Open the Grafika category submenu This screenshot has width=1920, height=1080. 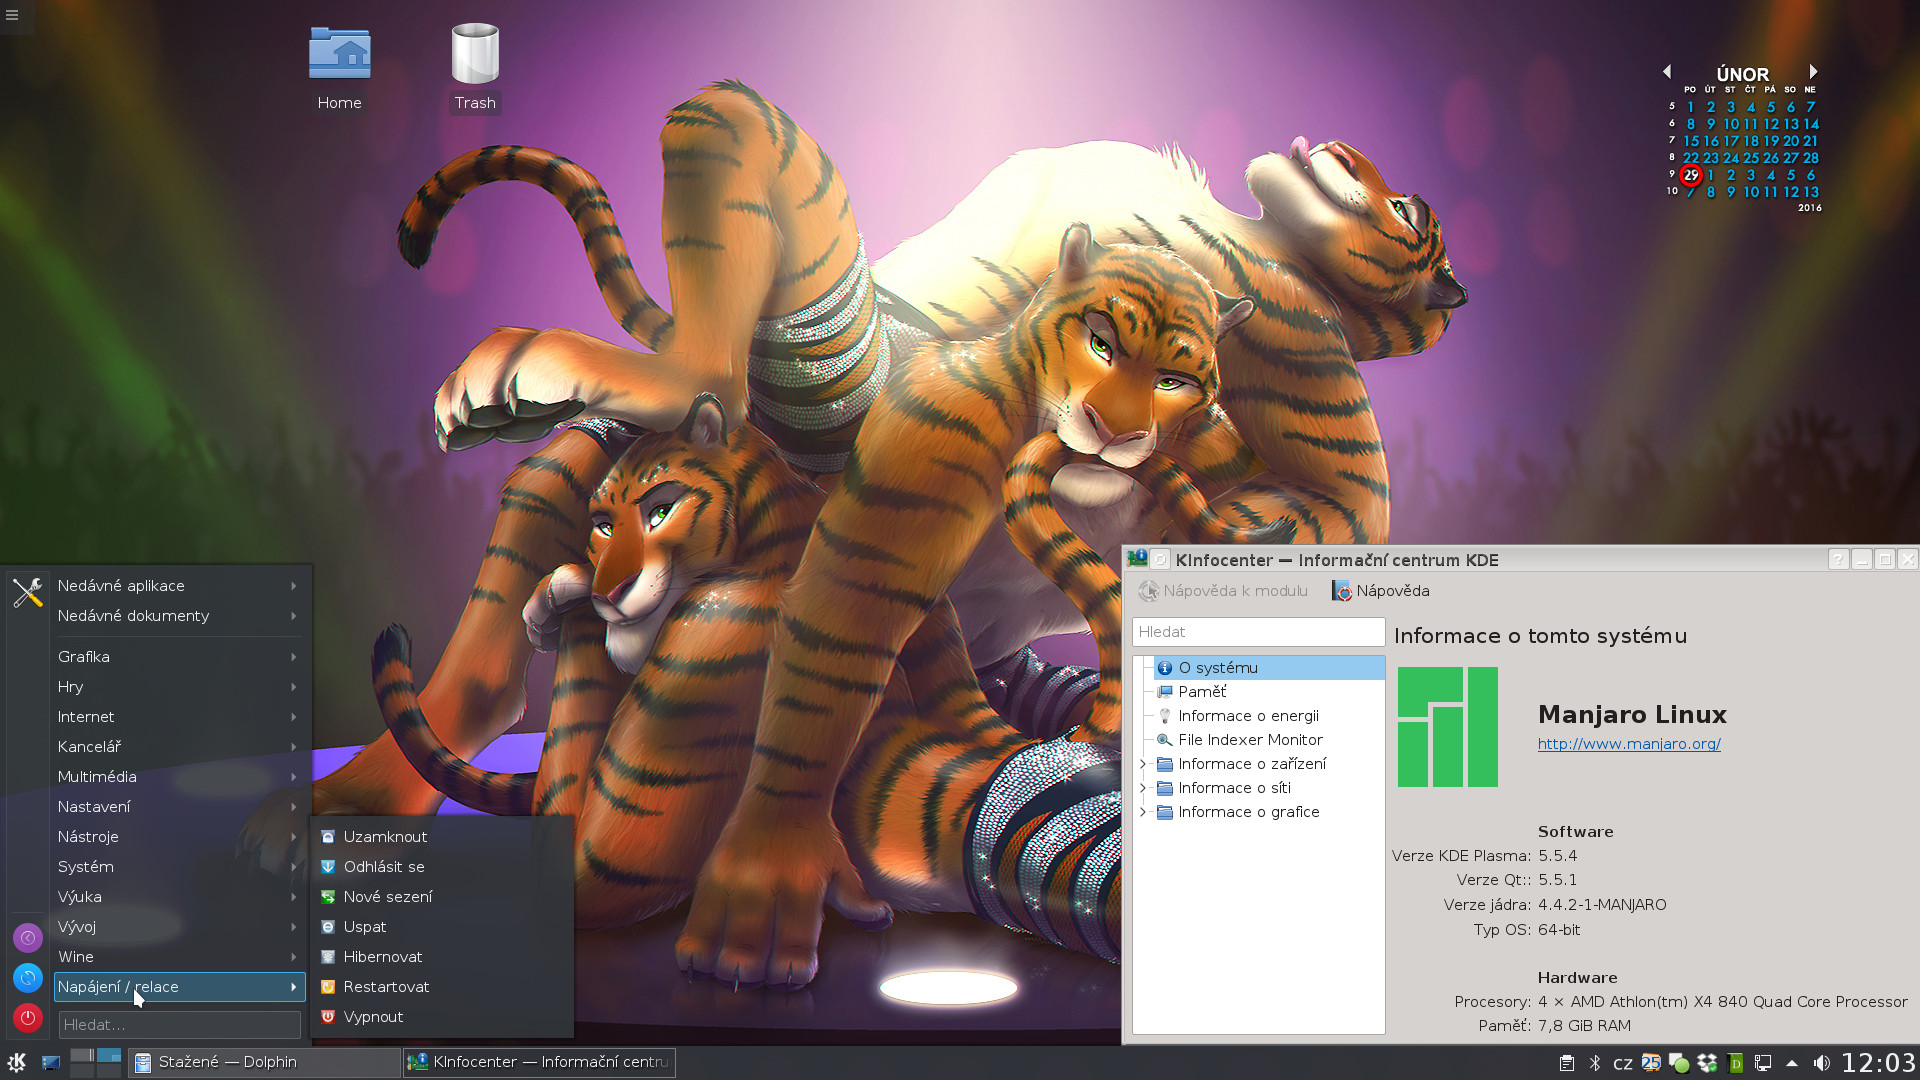pyautogui.click(x=179, y=657)
